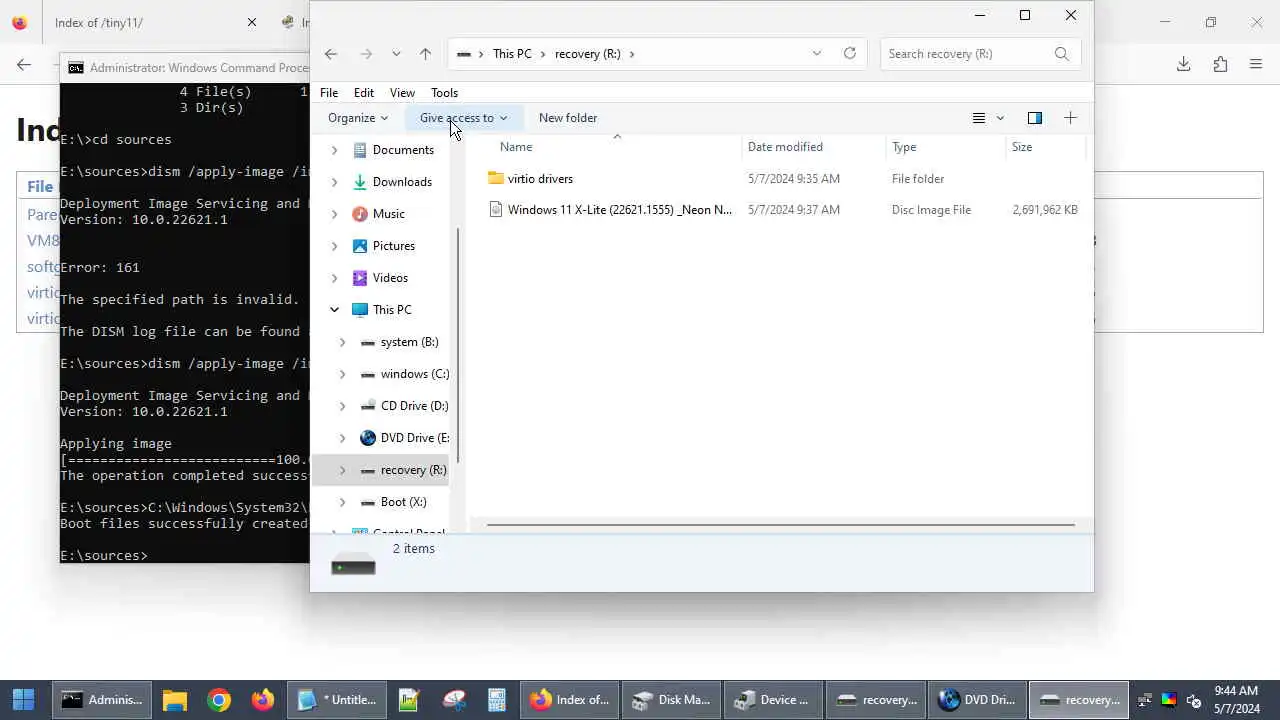The height and width of the screenshot is (720, 1280).
Task: Select the virtio drivers folder
Action: pos(540,179)
